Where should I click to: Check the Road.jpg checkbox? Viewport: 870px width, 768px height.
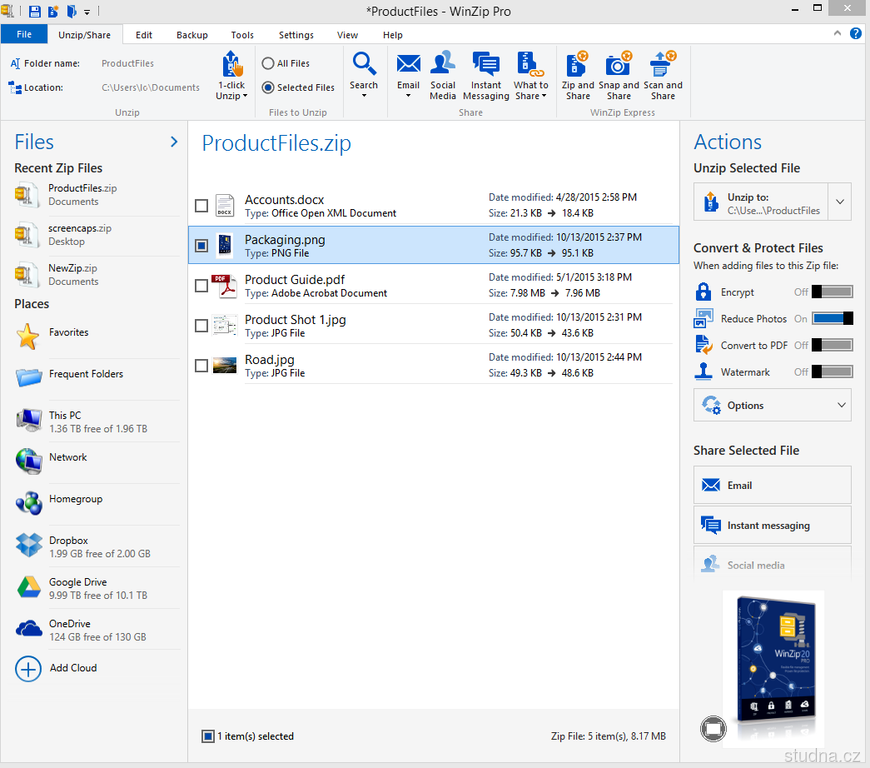pyautogui.click(x=201, y=366)
